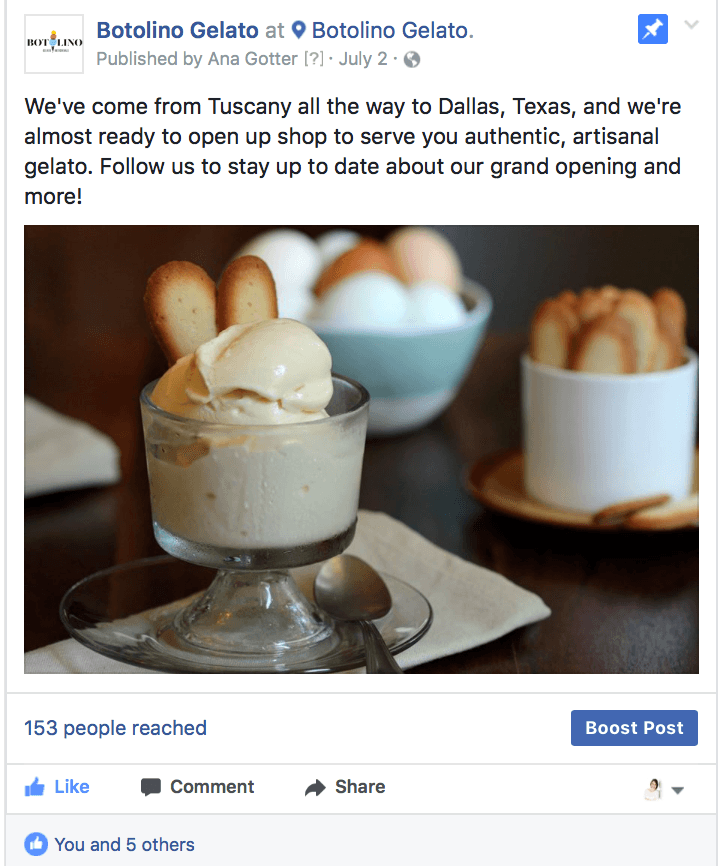This screenshot has width=722, height=866.
Task: Toggle the Like text label
Action: point(72,786)
